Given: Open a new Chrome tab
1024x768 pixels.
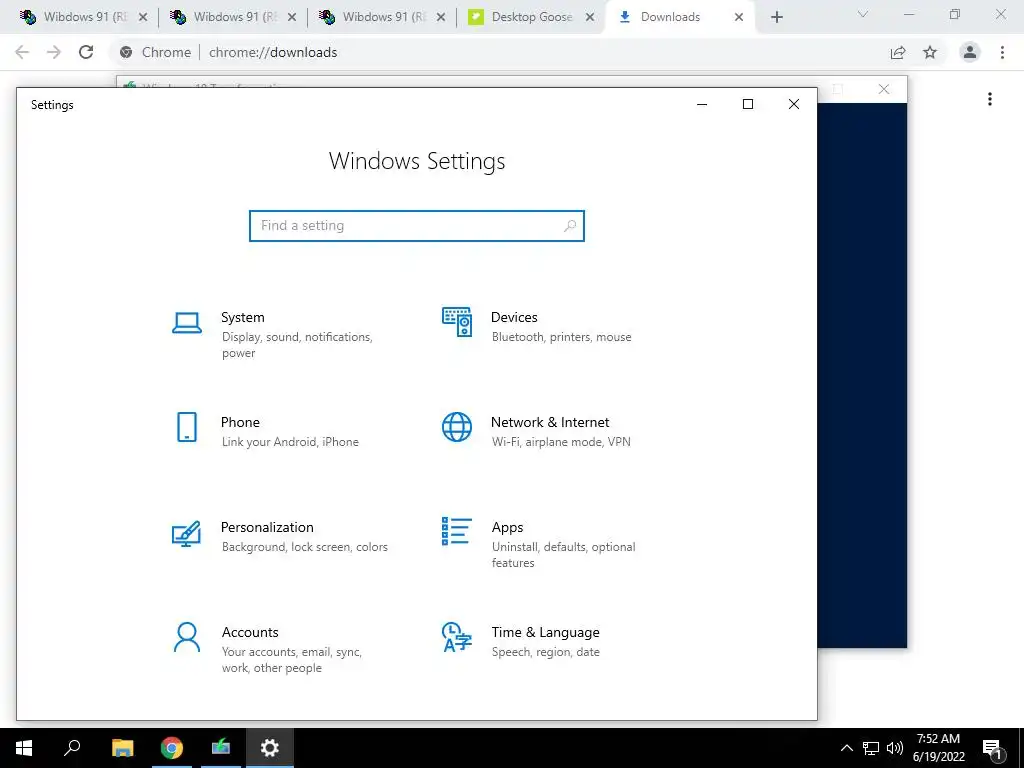Looking at the screenshot, I should pos(776,17).
